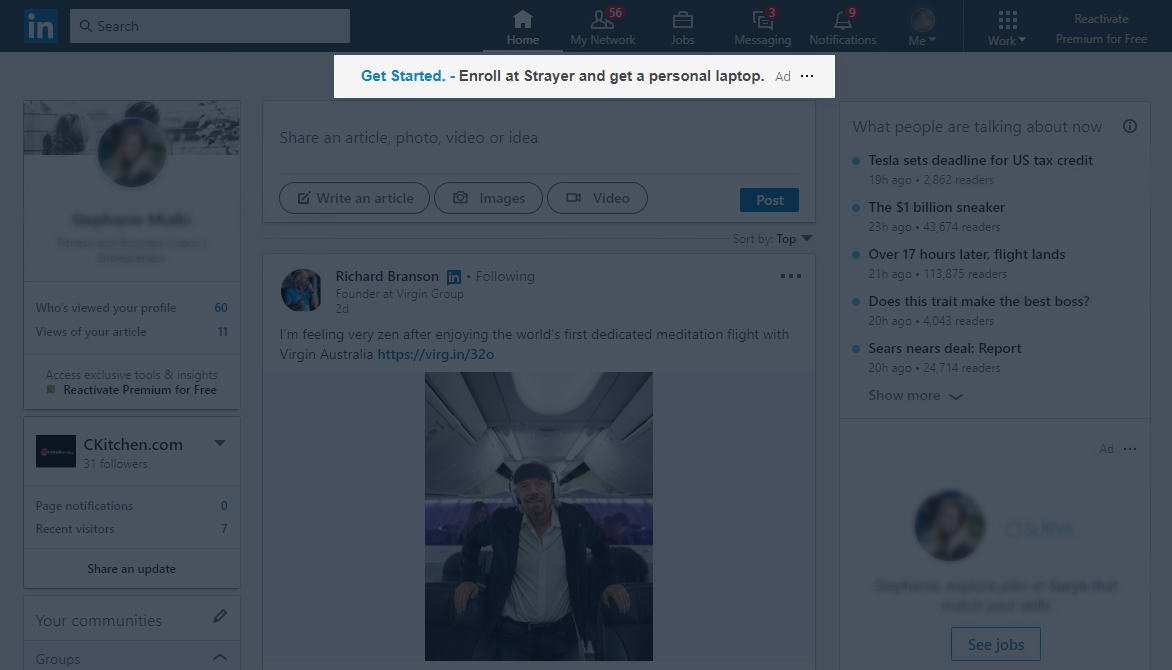Screen dimensions: 1172x670
Task: Open My Network tab
Action: pos(602,27)
